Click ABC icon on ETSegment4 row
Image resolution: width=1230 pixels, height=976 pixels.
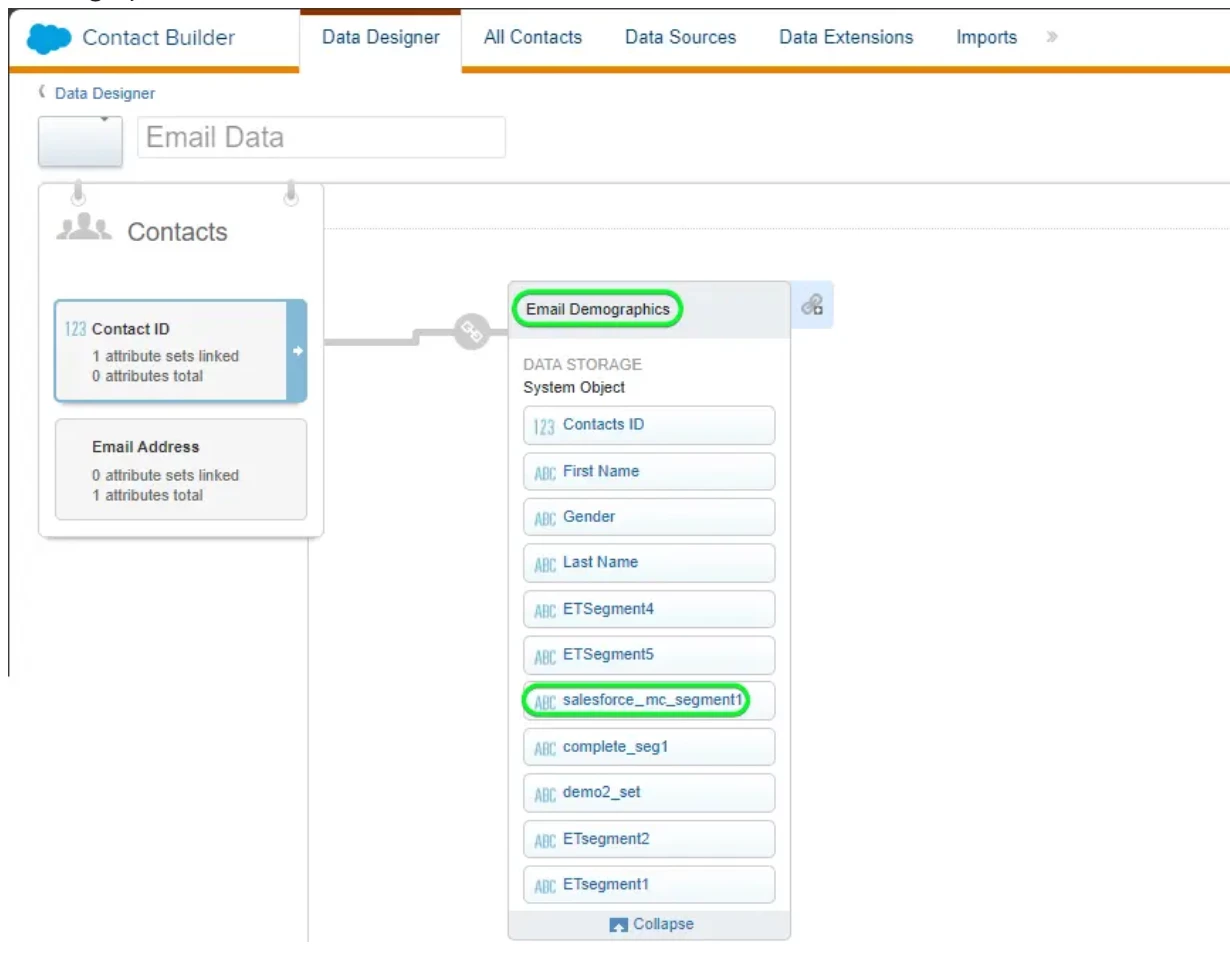coord(545,611)
